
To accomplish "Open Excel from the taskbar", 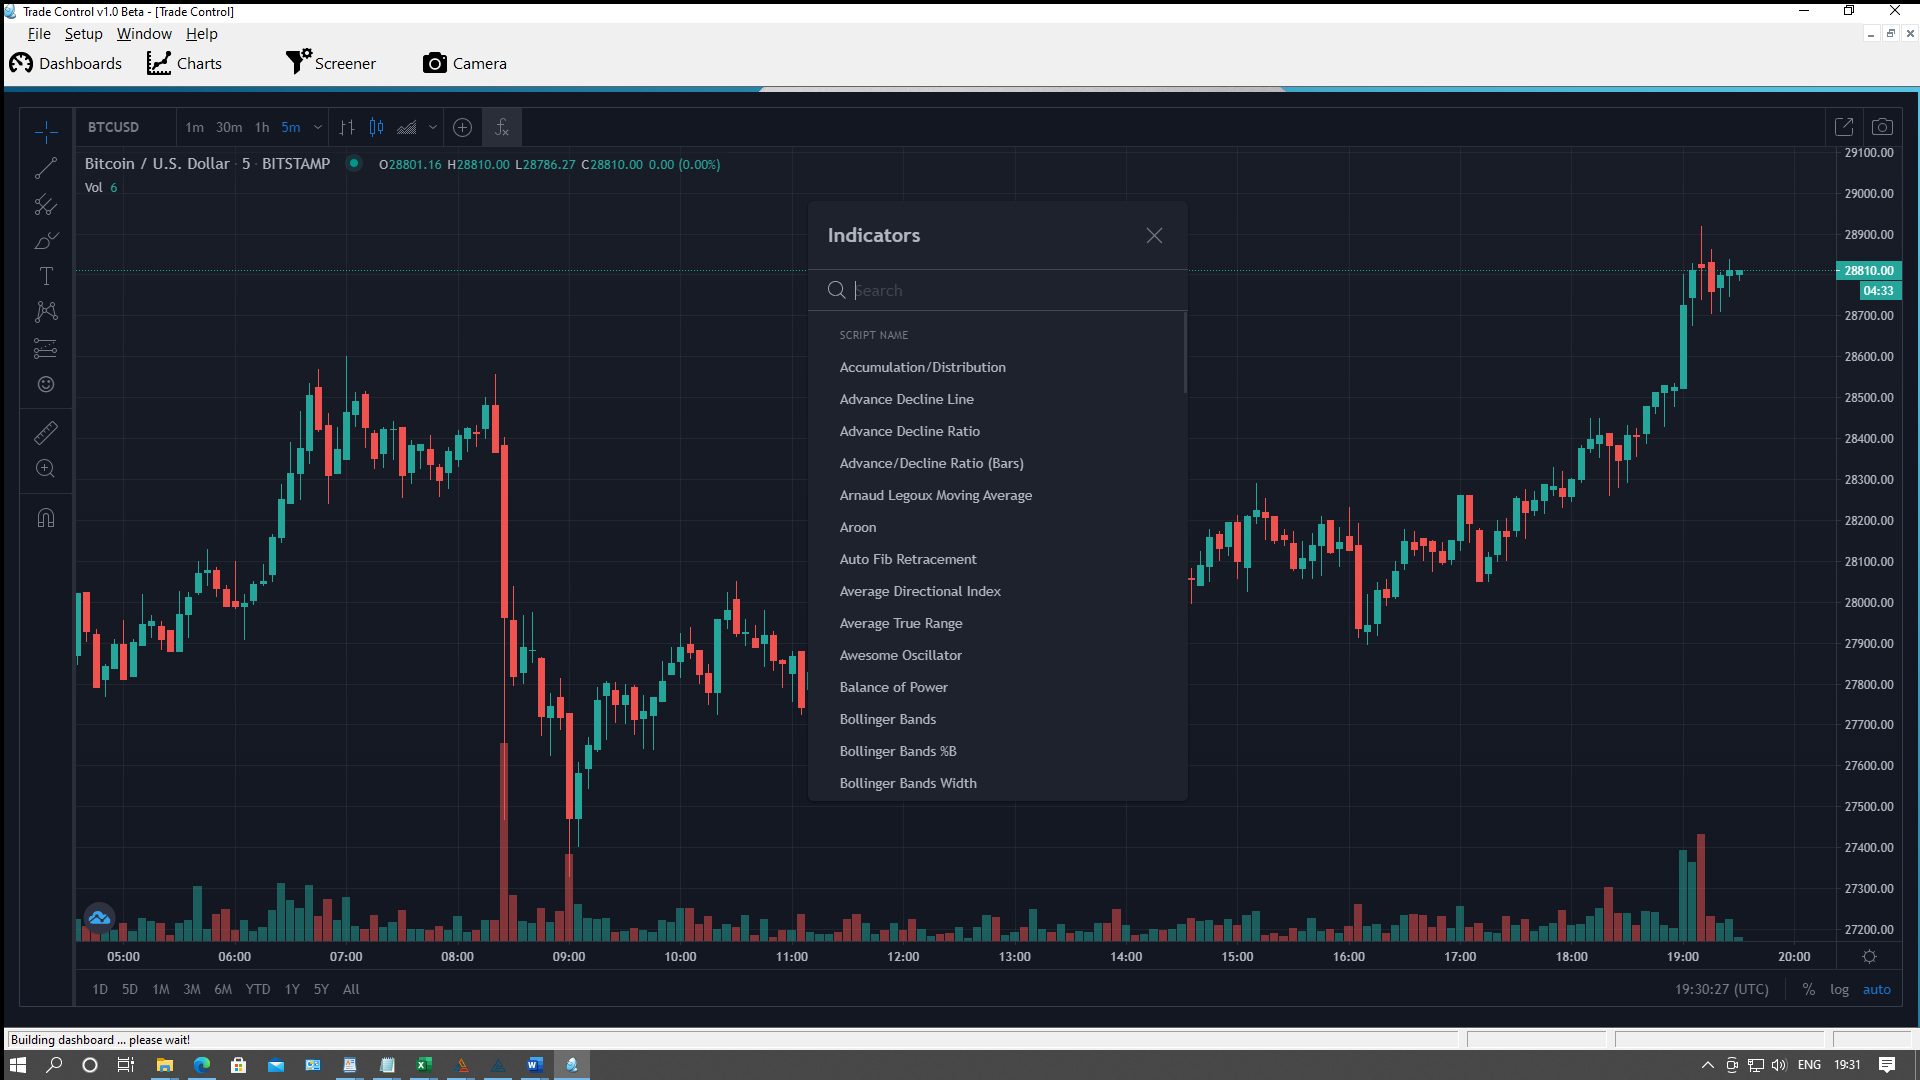I will [x=423, y=1065].
